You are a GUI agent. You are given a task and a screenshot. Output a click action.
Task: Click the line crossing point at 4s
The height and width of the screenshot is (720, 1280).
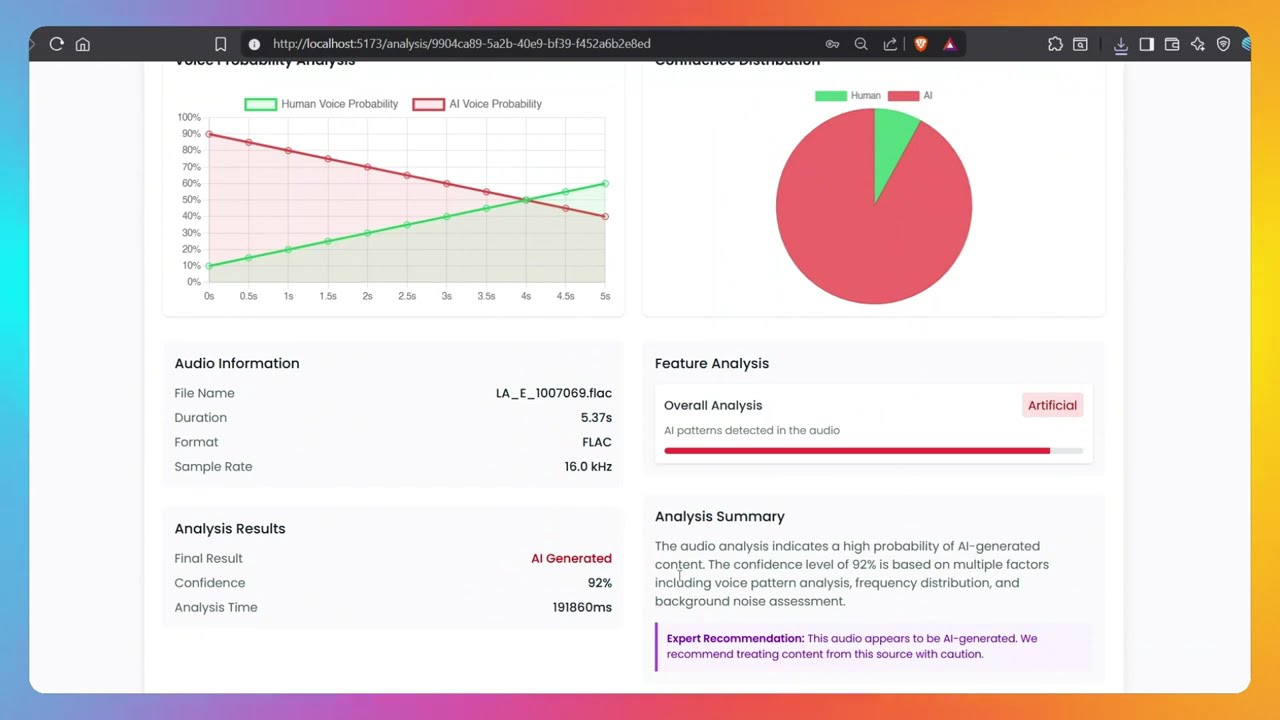[526, 200]
